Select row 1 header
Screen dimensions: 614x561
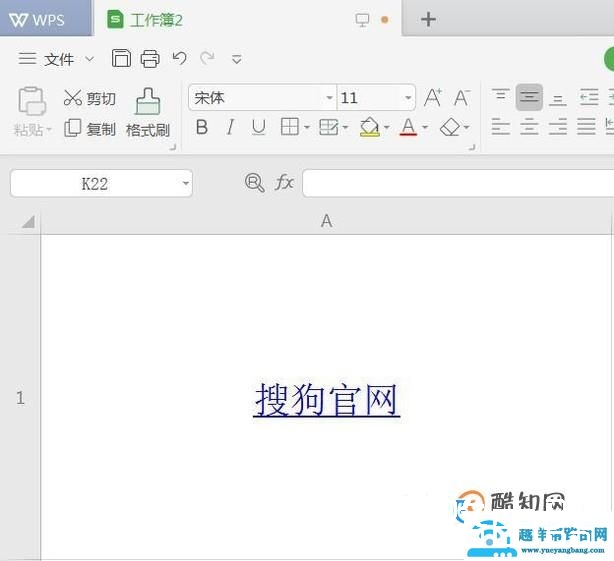point(20,398)
